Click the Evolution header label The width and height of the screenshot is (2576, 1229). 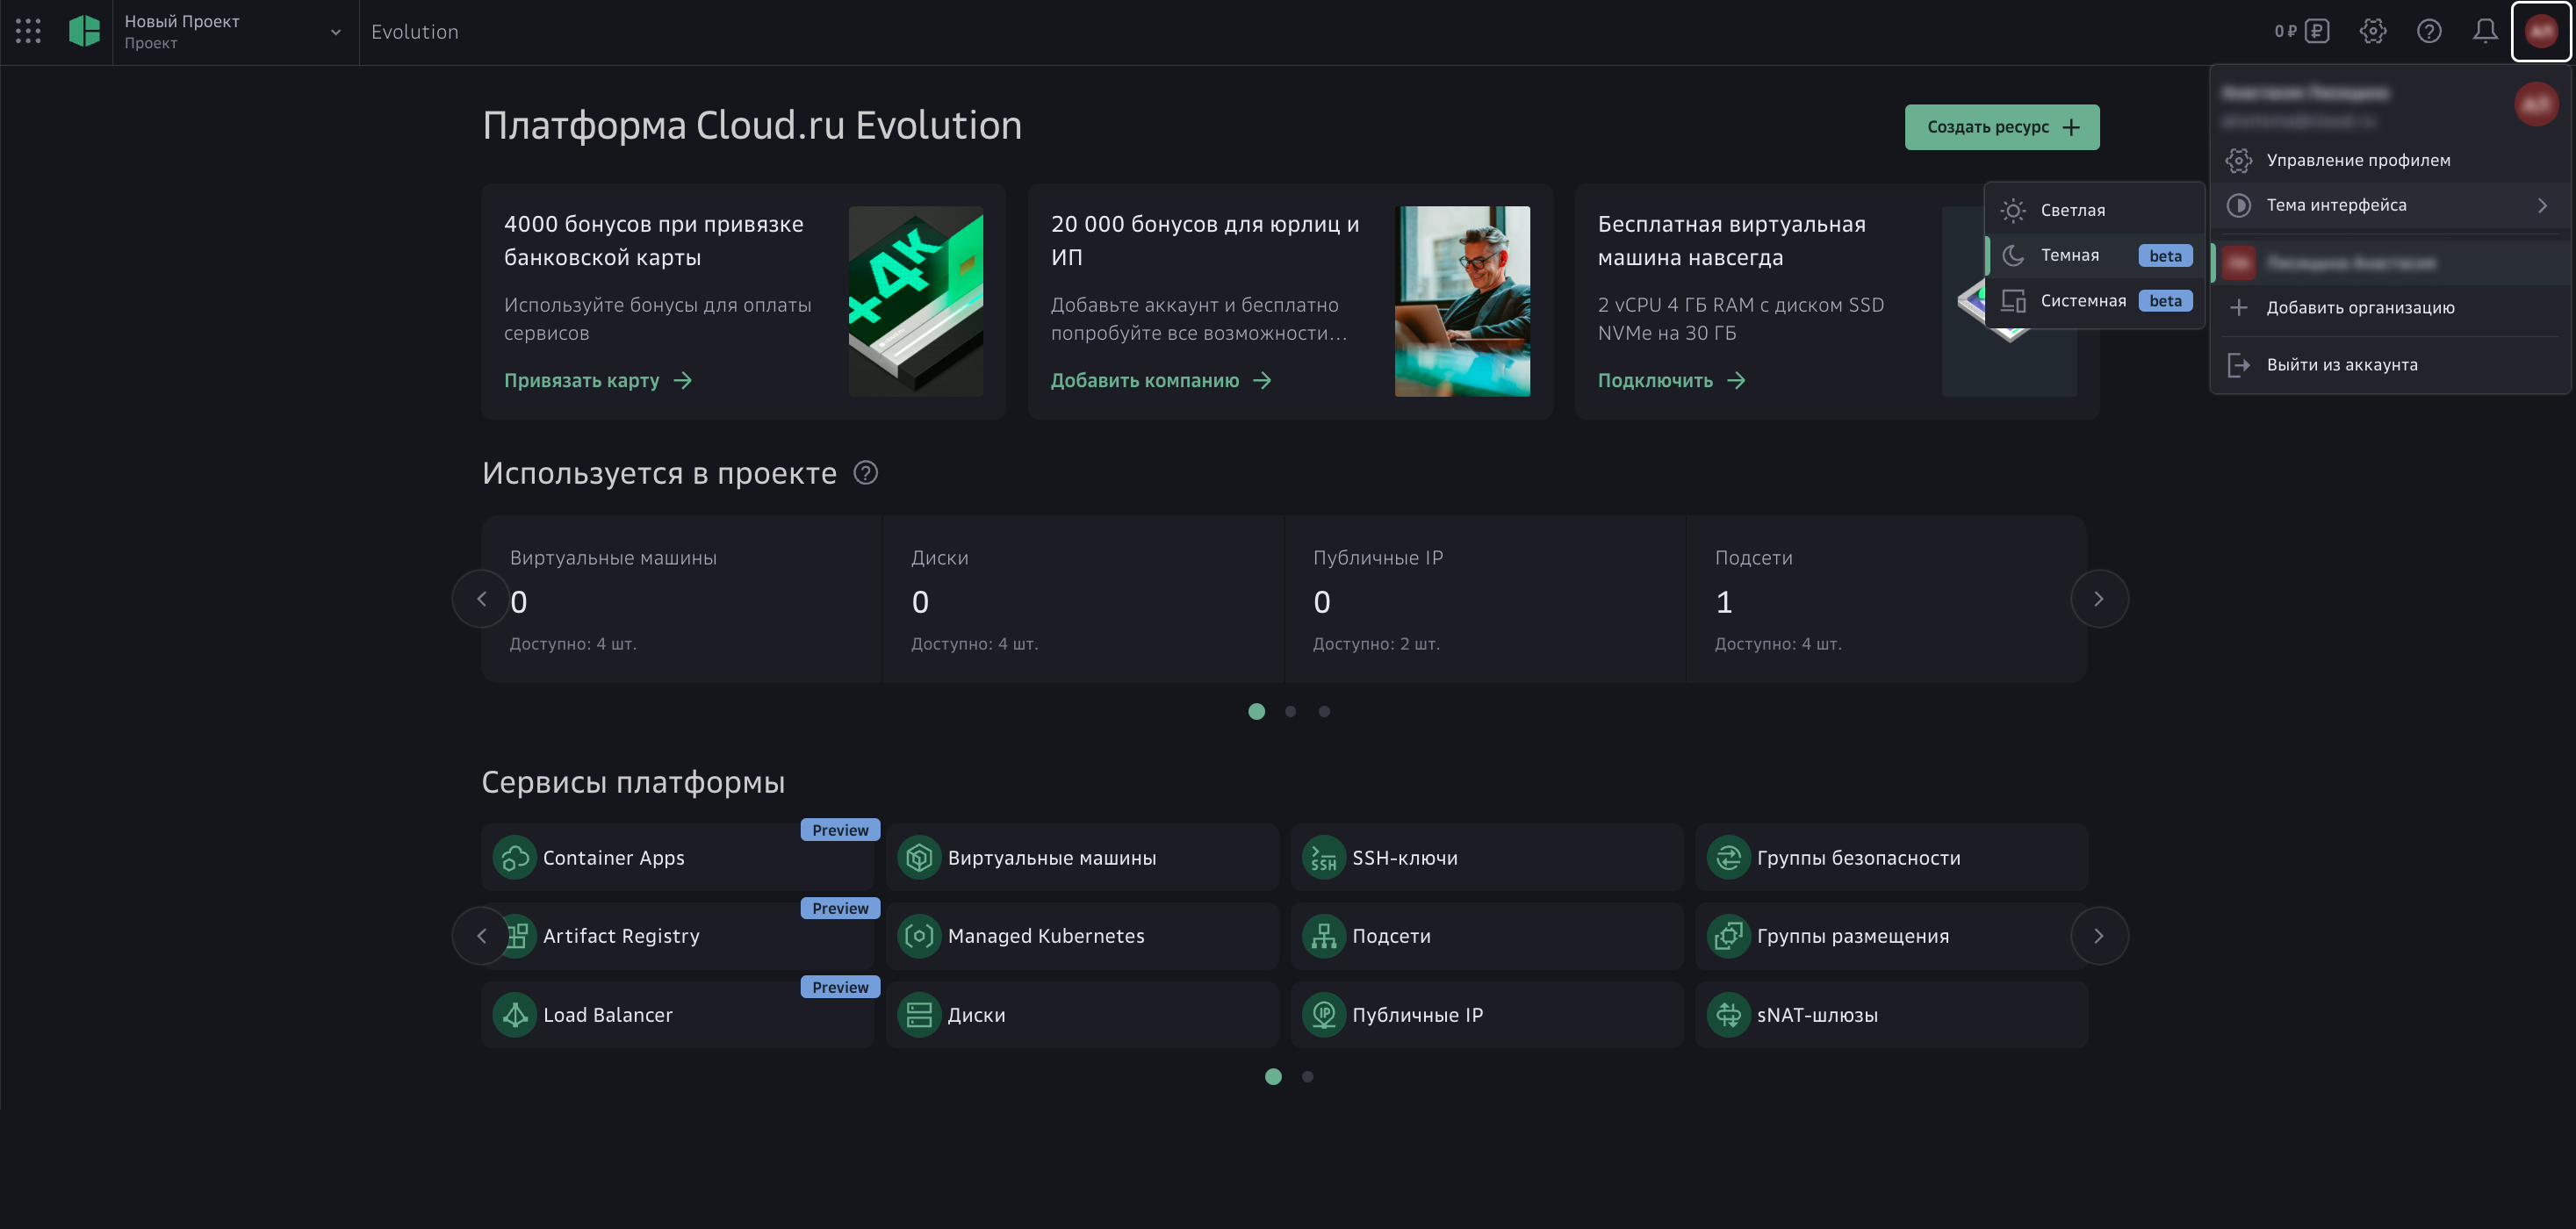(415, 32)
